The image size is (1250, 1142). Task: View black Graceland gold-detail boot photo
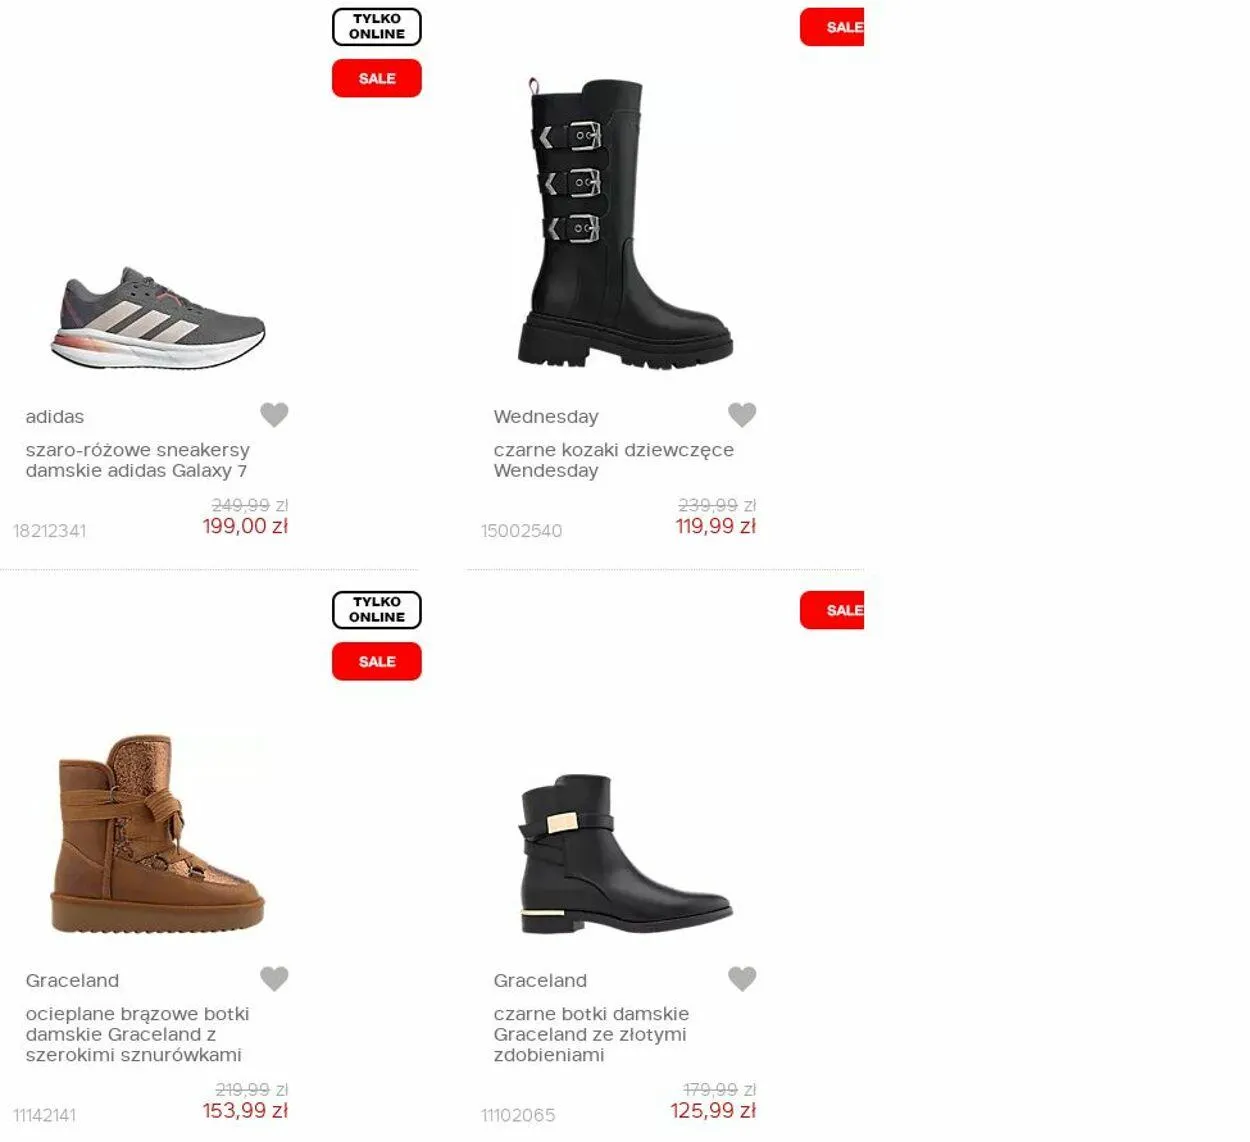625,854
